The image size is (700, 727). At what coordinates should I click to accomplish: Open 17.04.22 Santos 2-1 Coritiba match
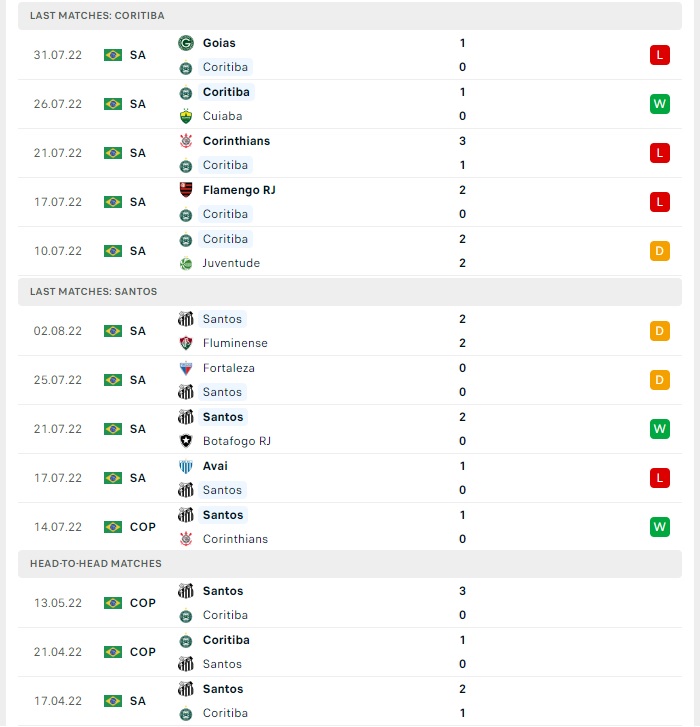coord(350,701)
